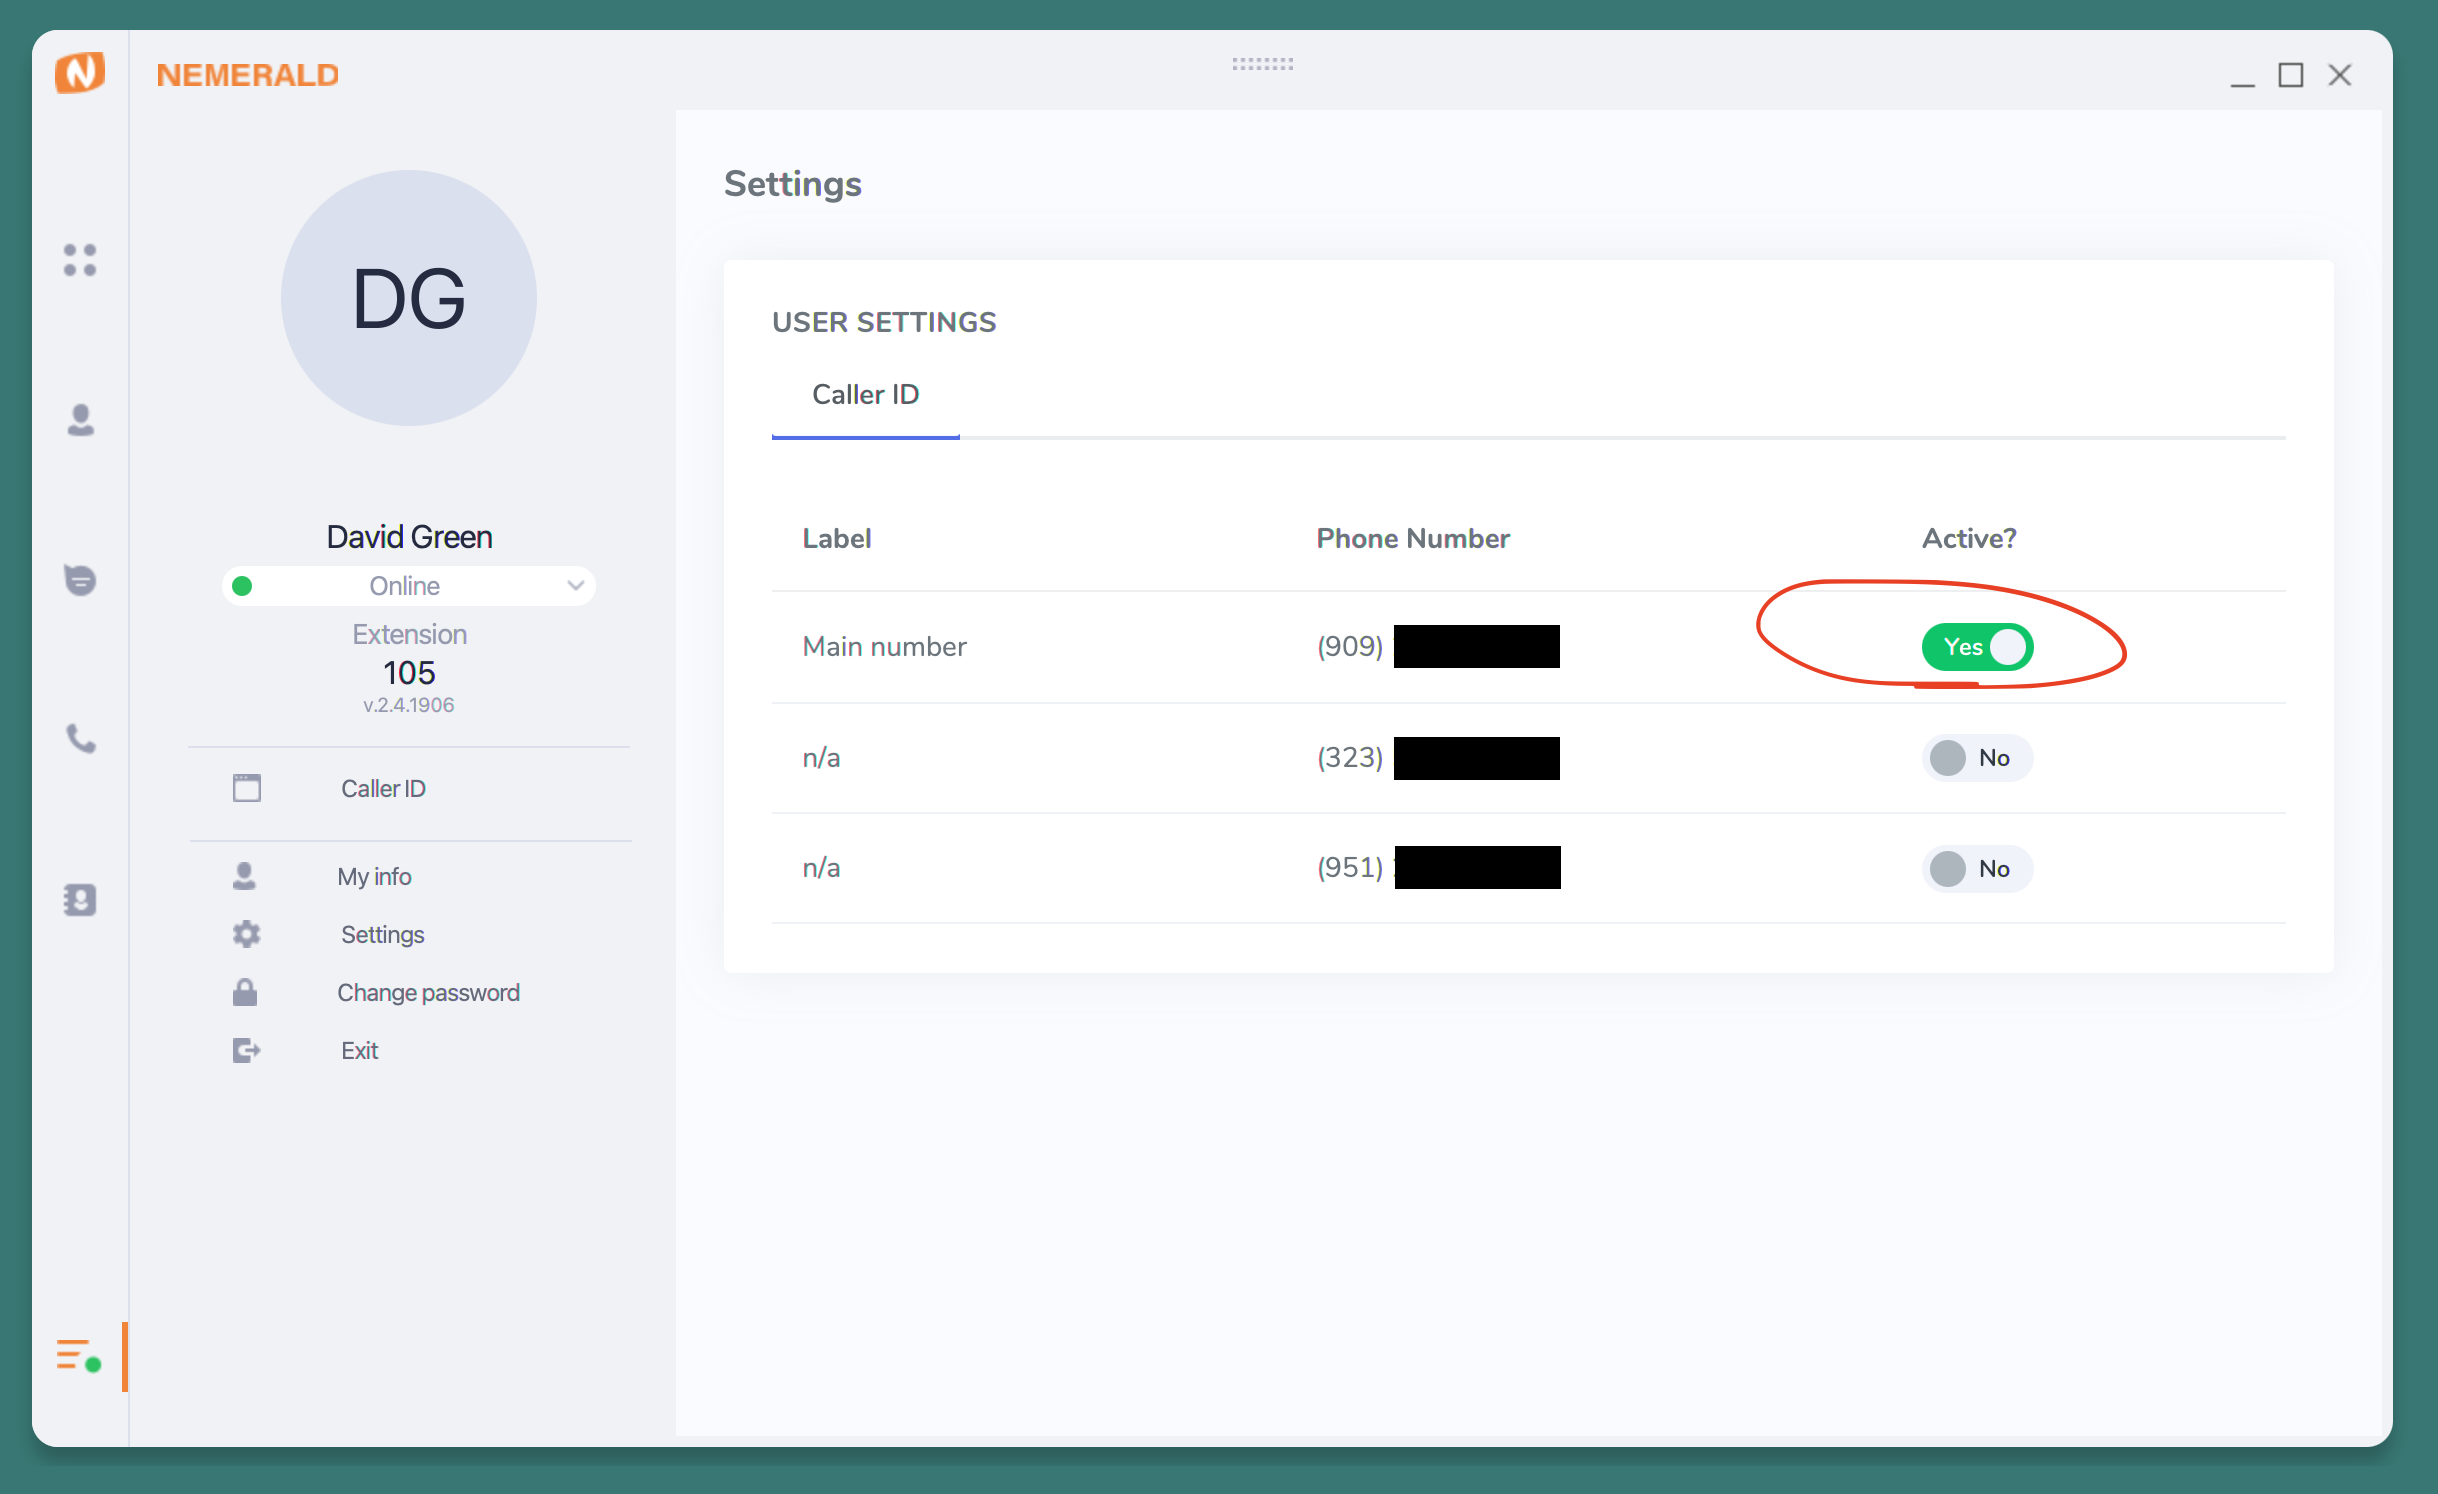Click the gear icon beside Settings
This screenshot has width=2438, height=1494.
[246, 934]
